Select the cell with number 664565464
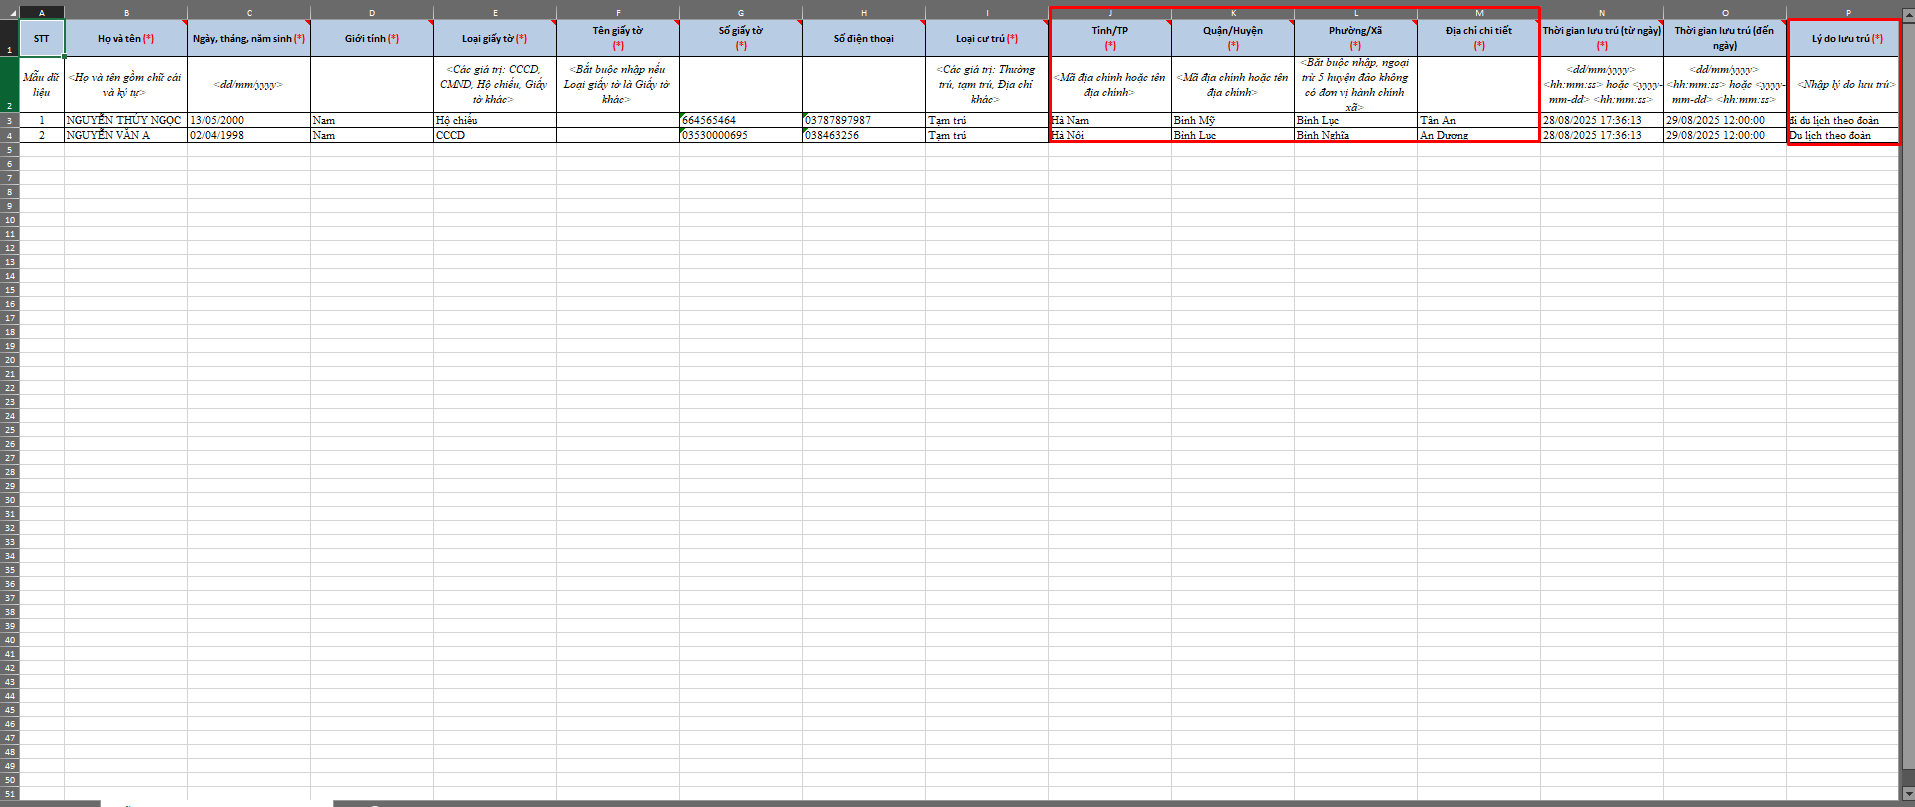 [740, 120]
